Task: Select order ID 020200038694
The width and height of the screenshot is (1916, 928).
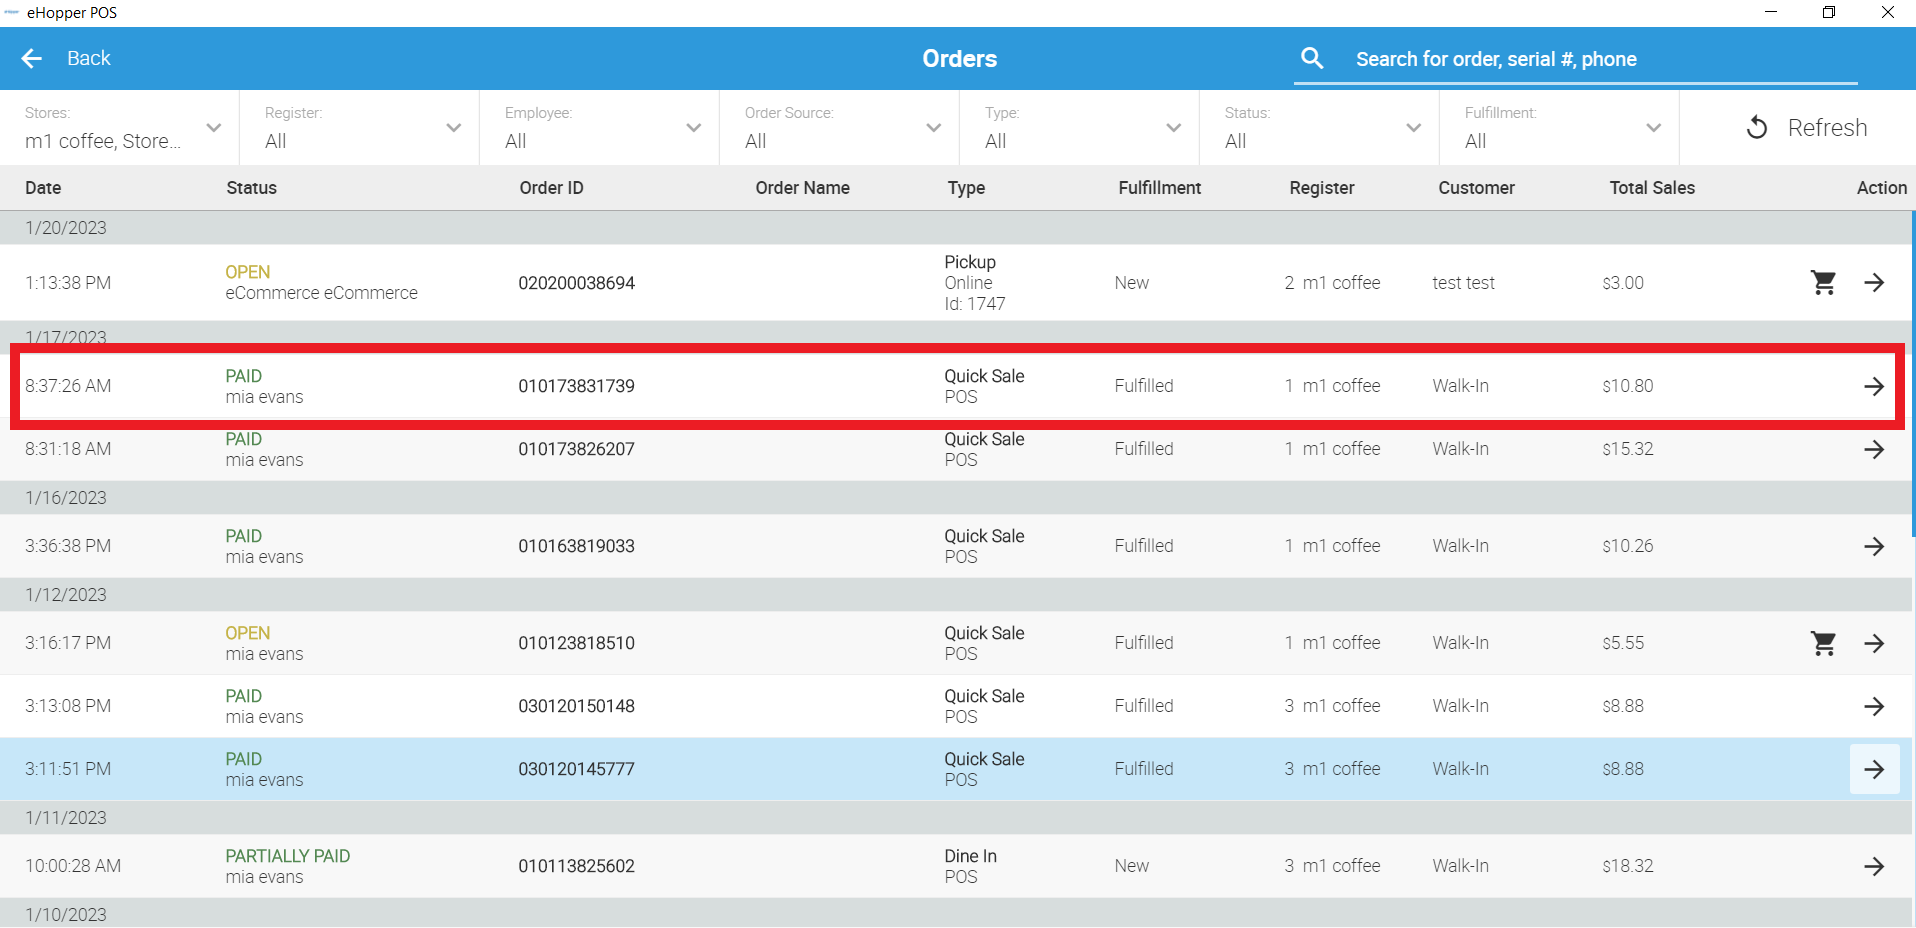Action: coord(576,283)
